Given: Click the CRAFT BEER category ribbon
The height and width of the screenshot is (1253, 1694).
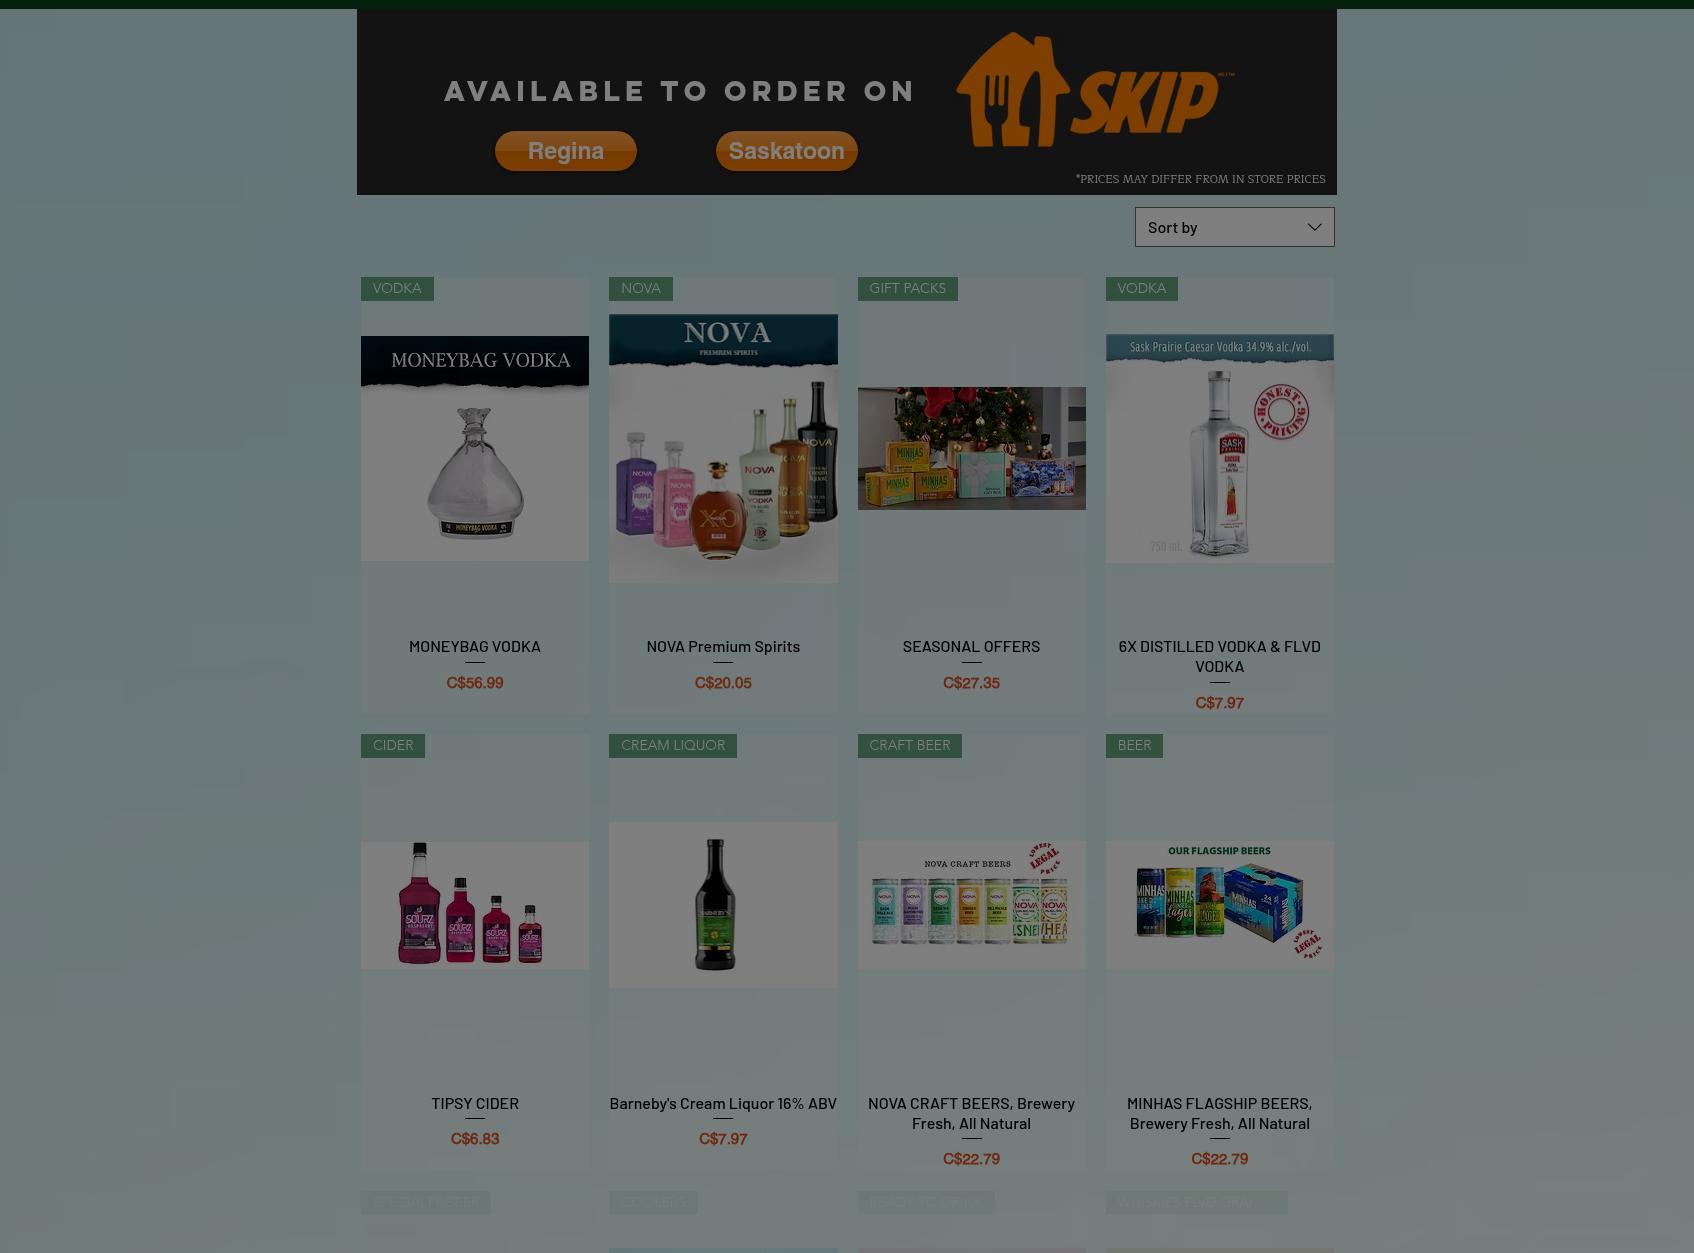Looking at the screenshot, I should 909,746.
